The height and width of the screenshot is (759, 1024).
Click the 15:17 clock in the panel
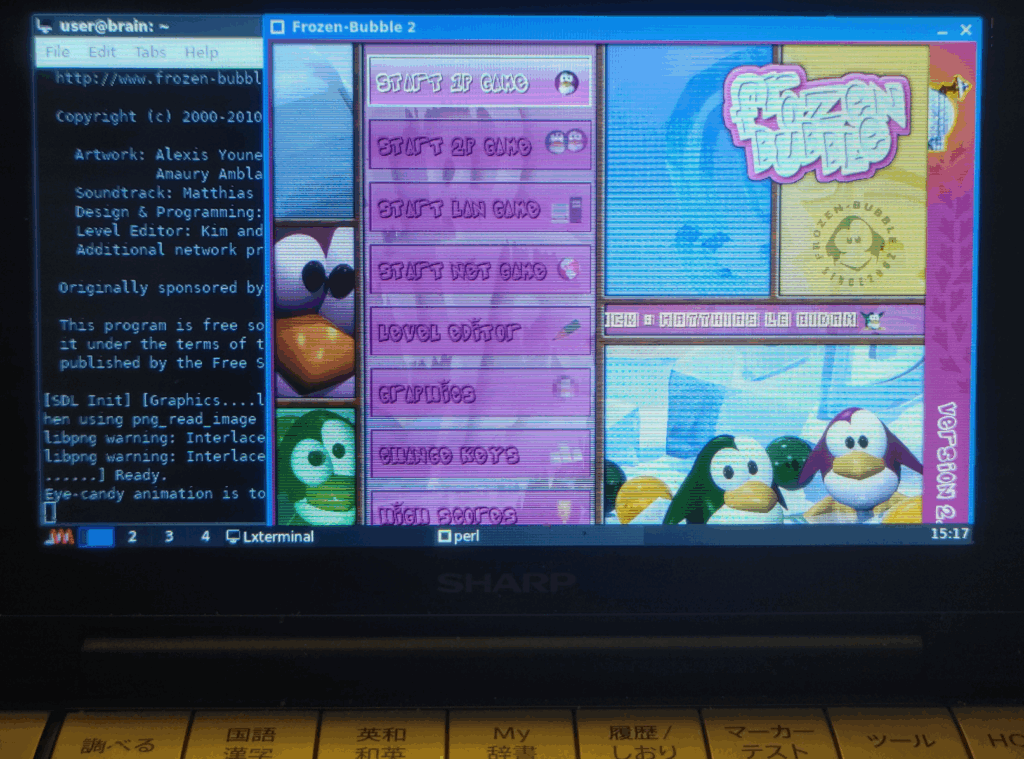coord(949,534)
